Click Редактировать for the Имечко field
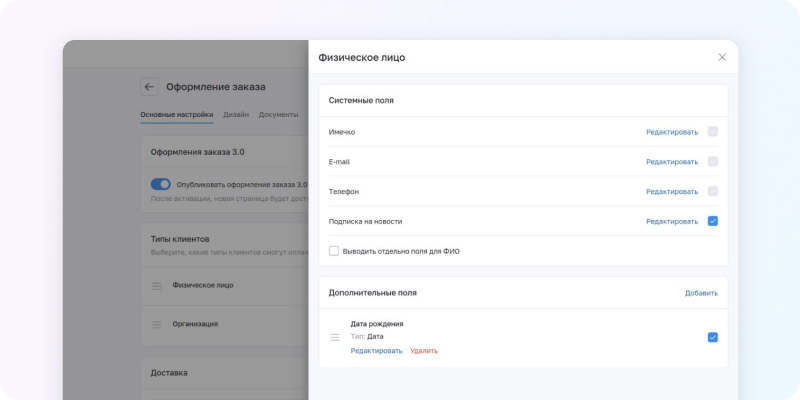The width and height of the screenshot is (800, 400). tap(672, 132)
